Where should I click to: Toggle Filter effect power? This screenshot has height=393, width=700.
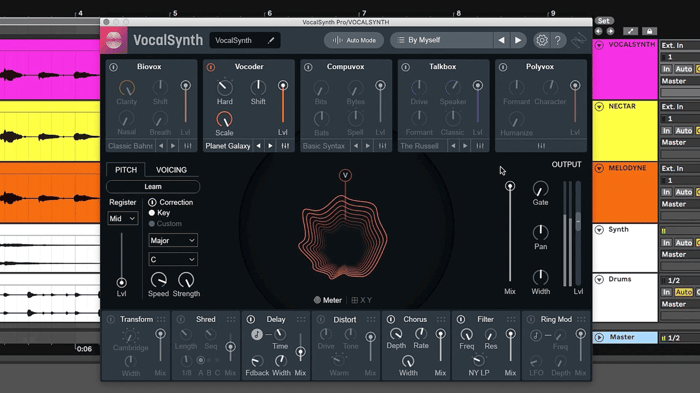click(x=461, y=319)
